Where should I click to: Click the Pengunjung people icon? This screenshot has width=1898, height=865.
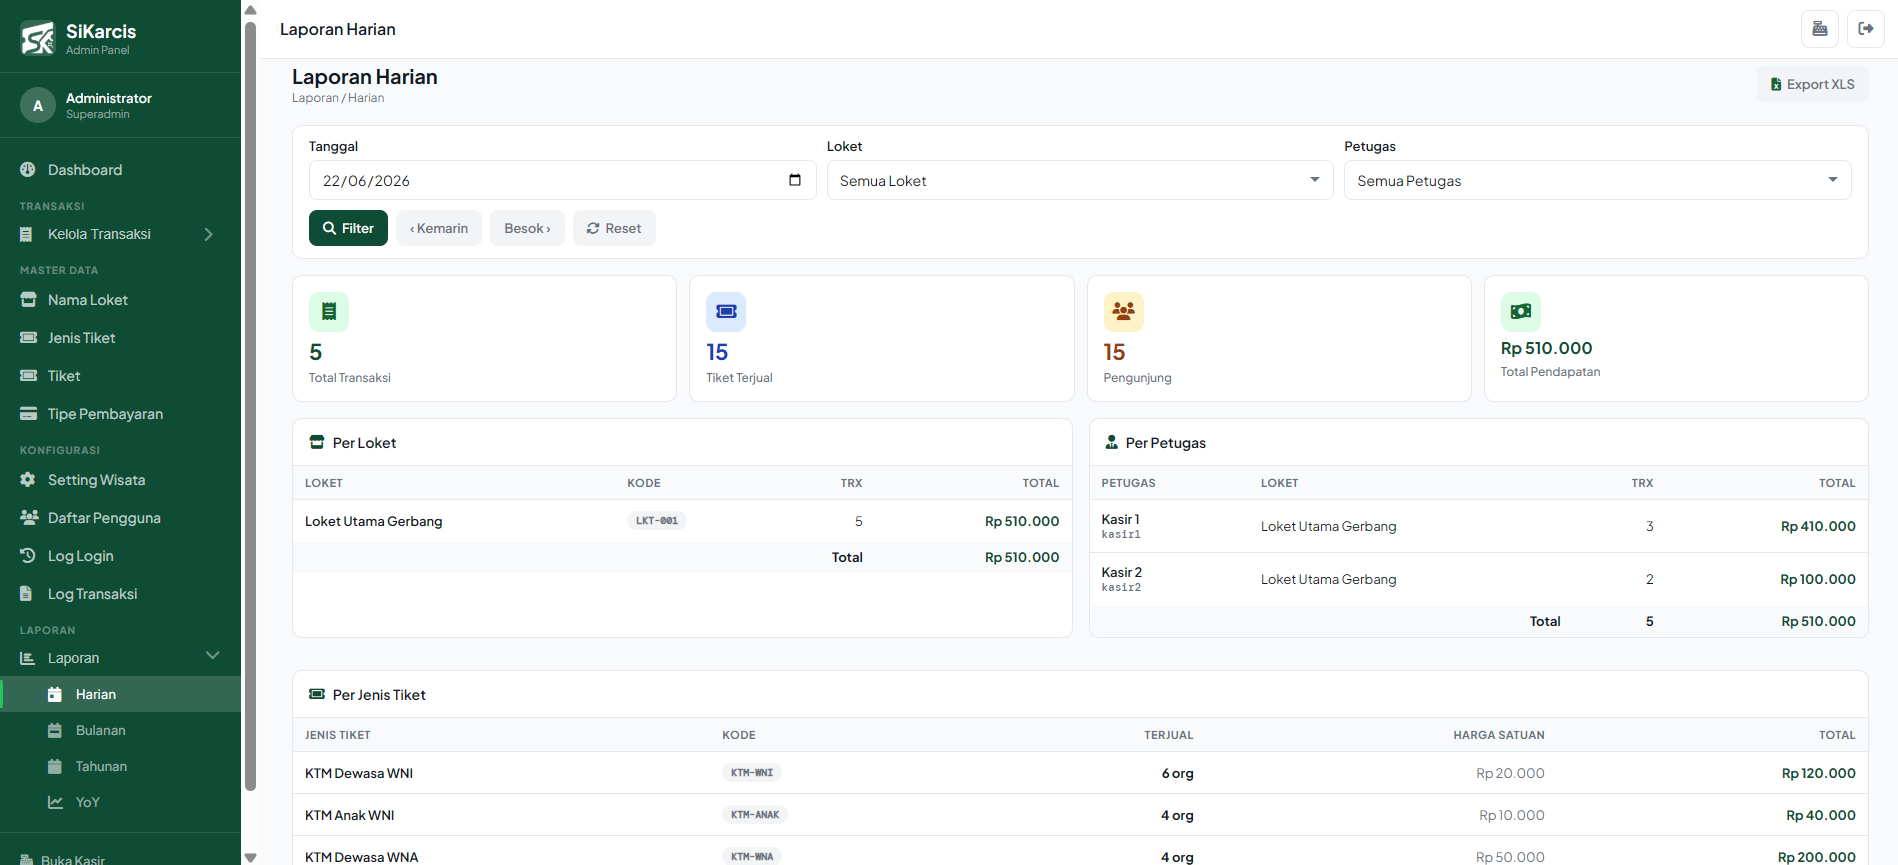coord(1124,312)
